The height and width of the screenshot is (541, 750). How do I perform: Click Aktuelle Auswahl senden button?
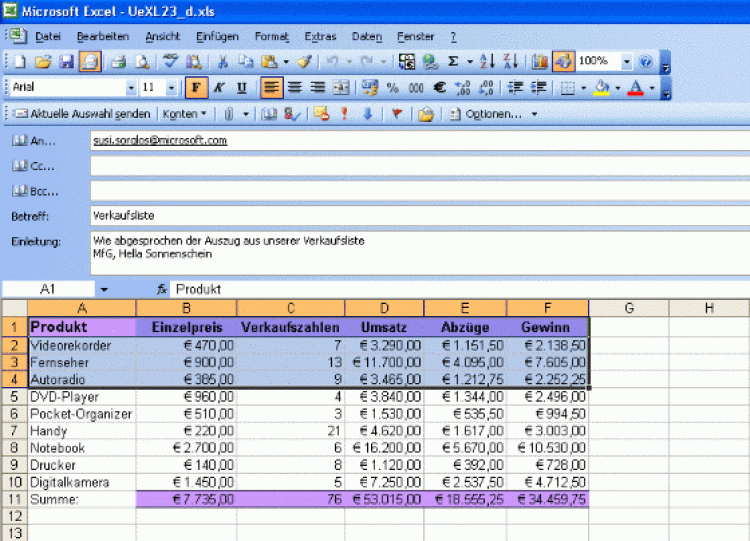(82, 114)
